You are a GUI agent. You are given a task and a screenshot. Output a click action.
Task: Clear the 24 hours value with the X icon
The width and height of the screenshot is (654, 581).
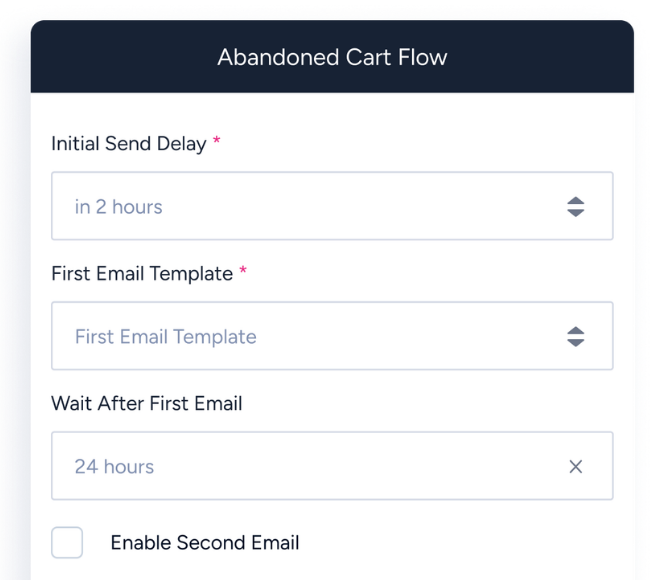click(x=576, y=466)
